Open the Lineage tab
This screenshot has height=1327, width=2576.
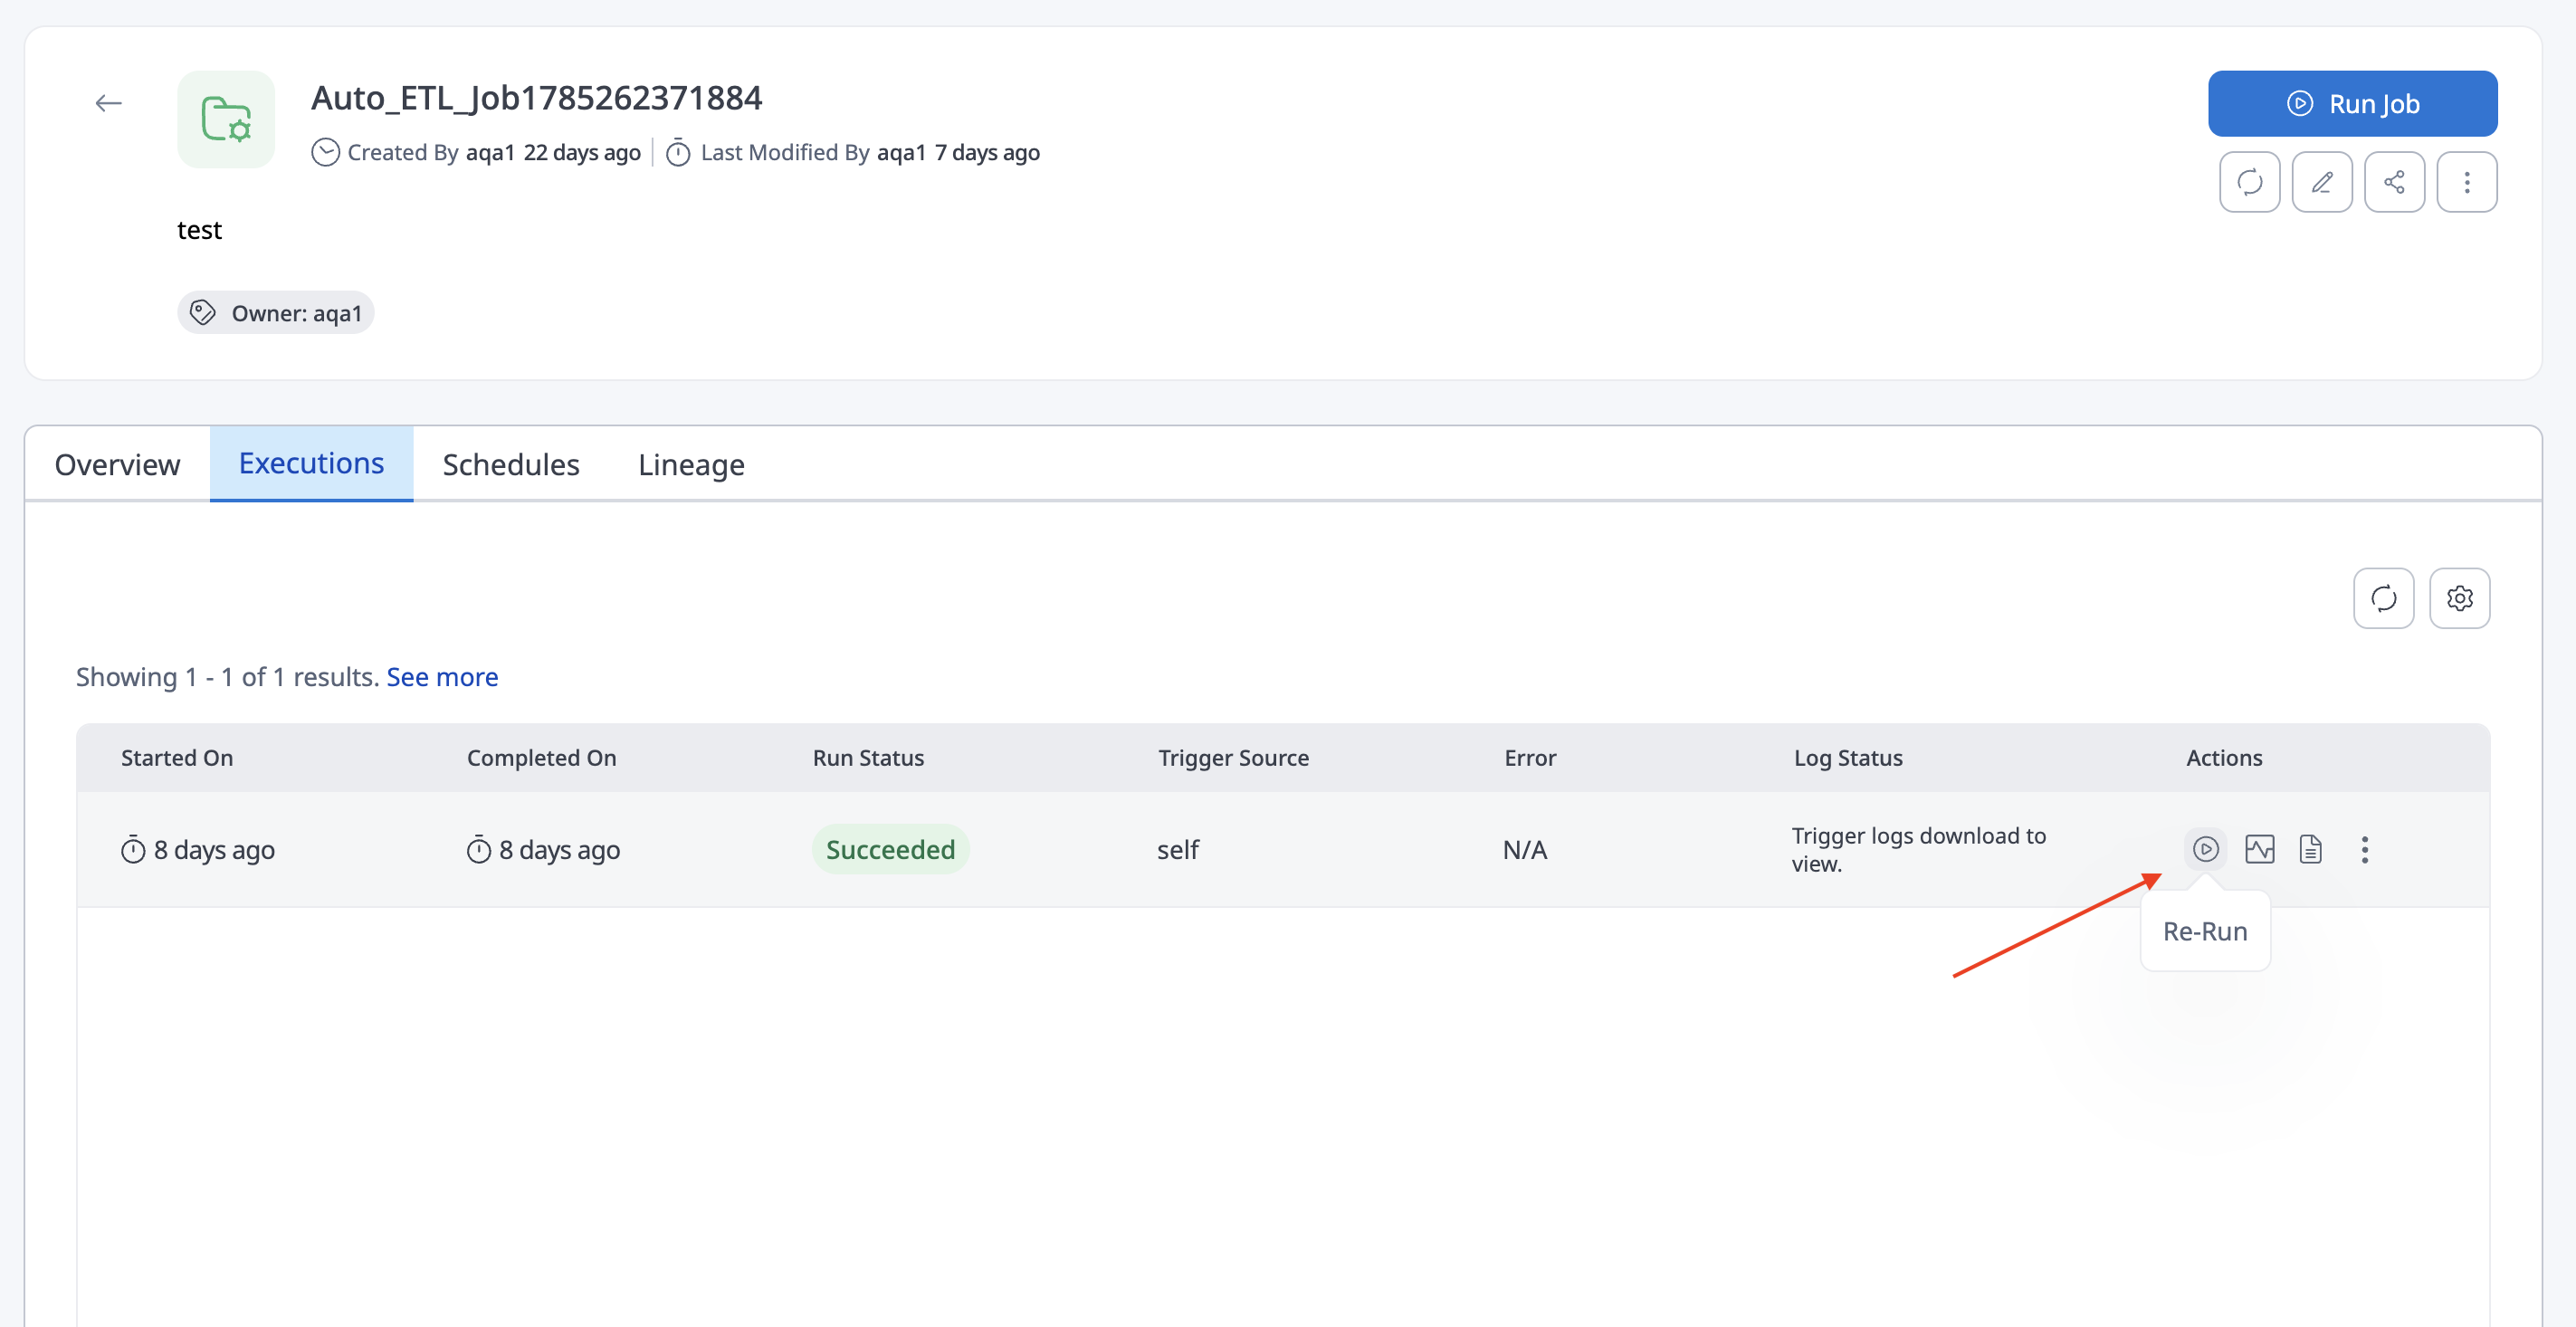tap(691, 464)
